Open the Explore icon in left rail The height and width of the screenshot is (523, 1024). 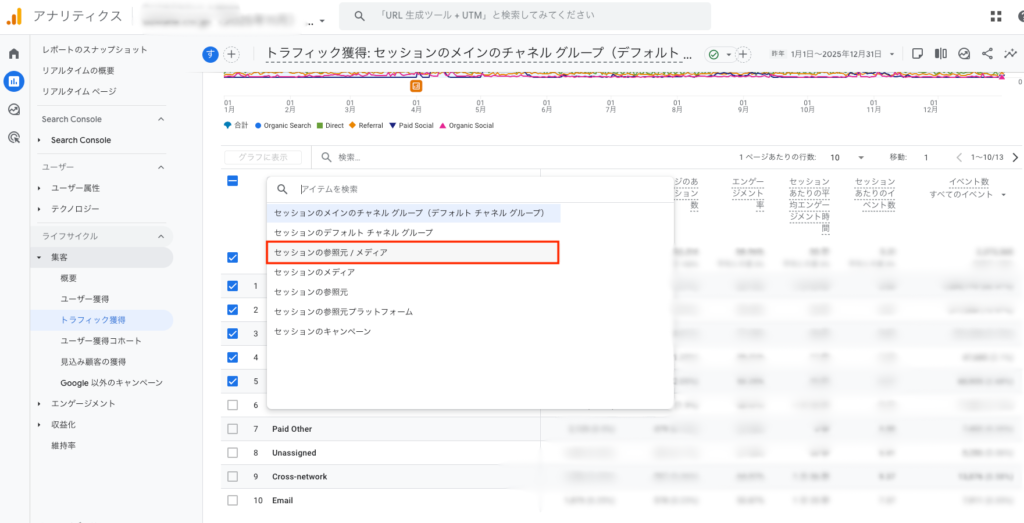[x=14, y=110]
